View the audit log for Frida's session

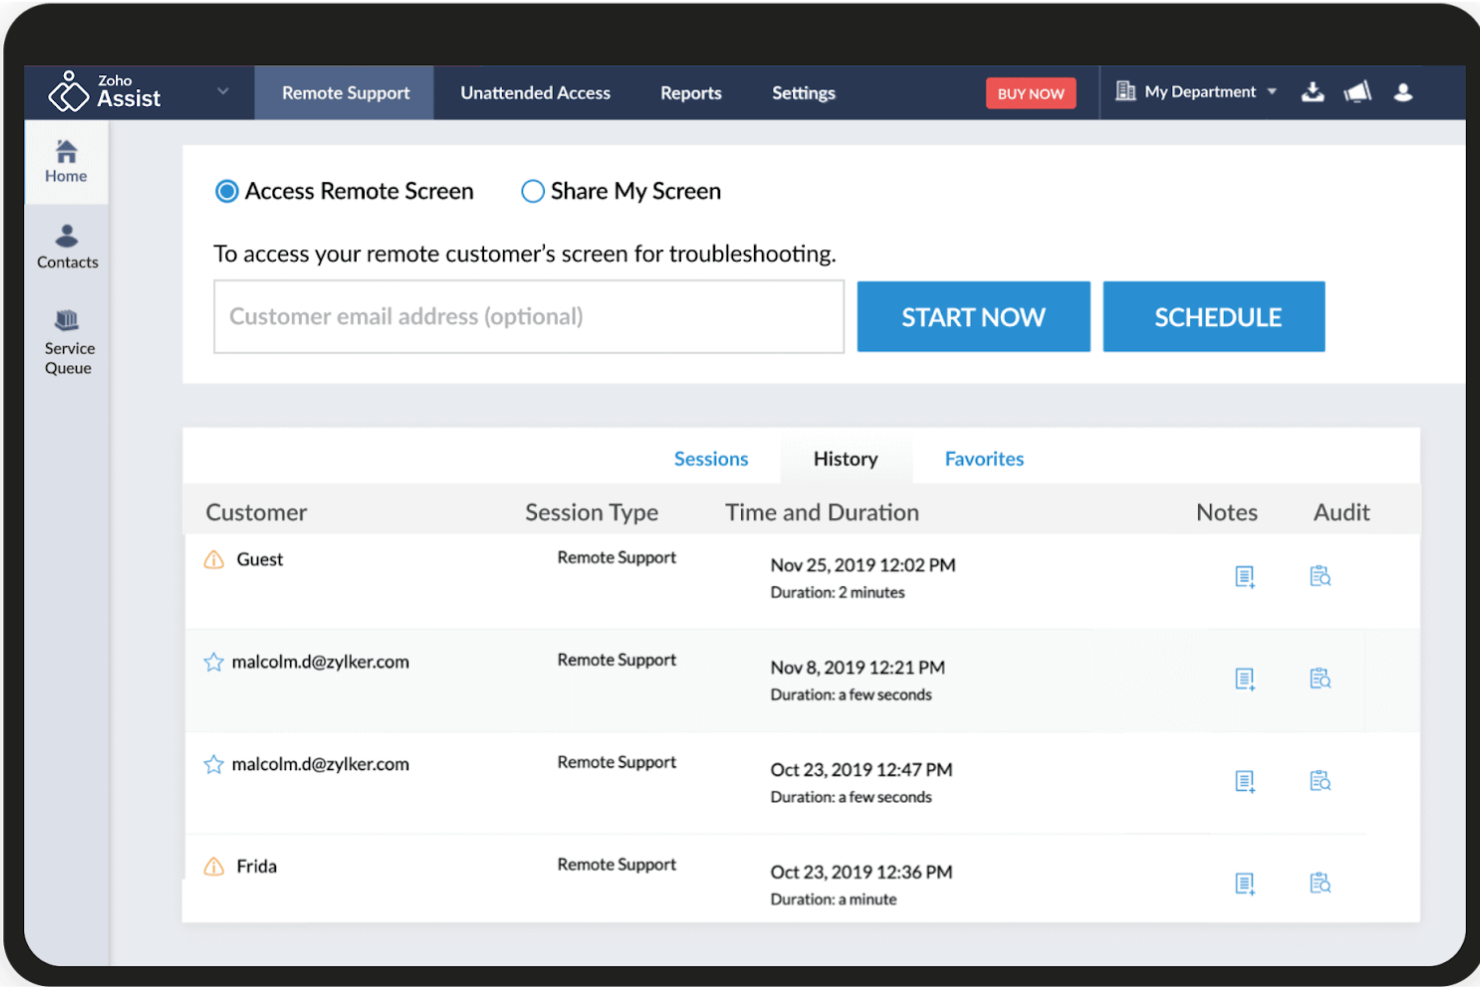tap(1320, 883)
